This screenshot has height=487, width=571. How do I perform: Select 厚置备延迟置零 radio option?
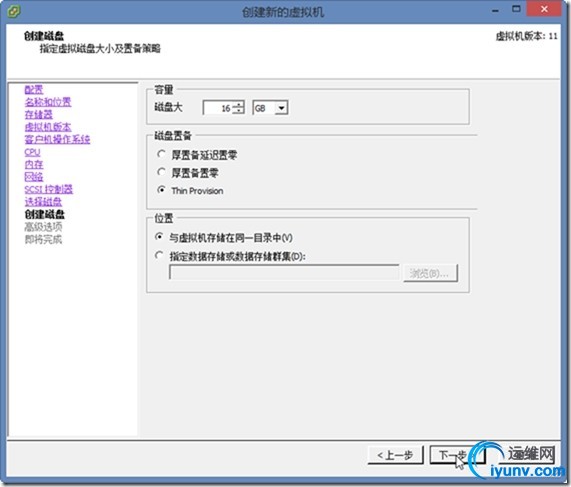point(161,154)
